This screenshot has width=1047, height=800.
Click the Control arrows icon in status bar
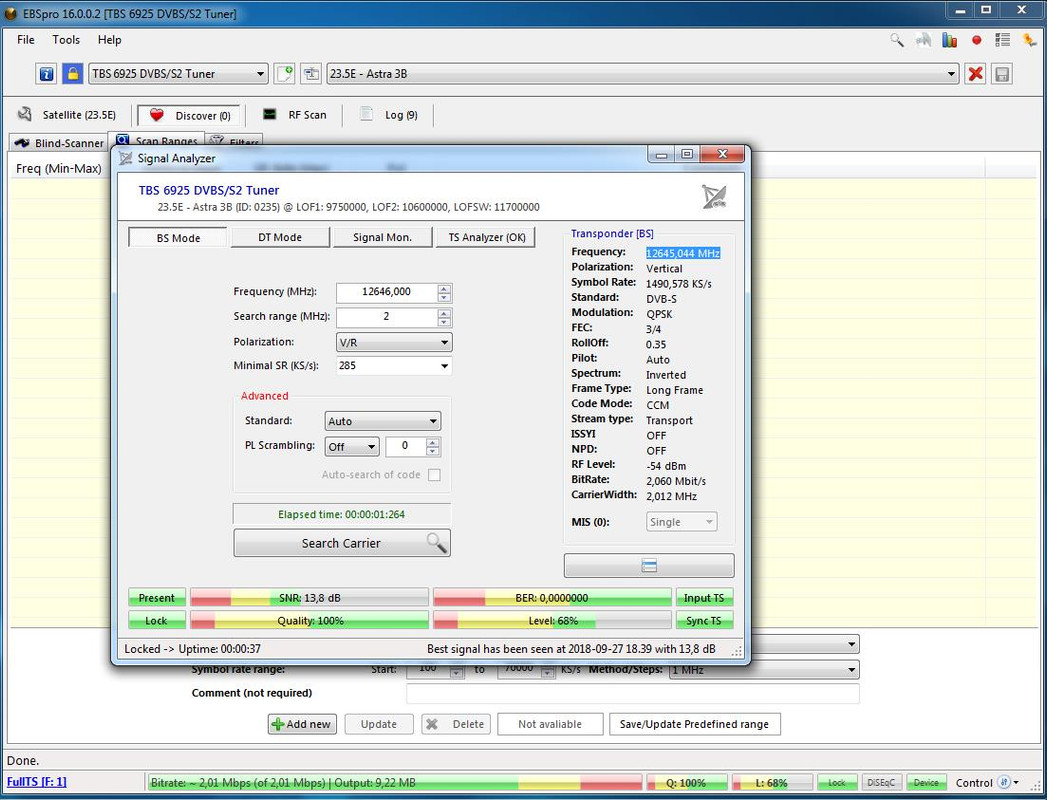[x=1004, y=782]
